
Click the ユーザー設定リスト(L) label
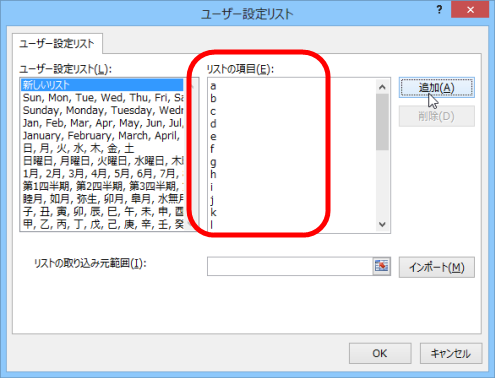coord(66,69)
